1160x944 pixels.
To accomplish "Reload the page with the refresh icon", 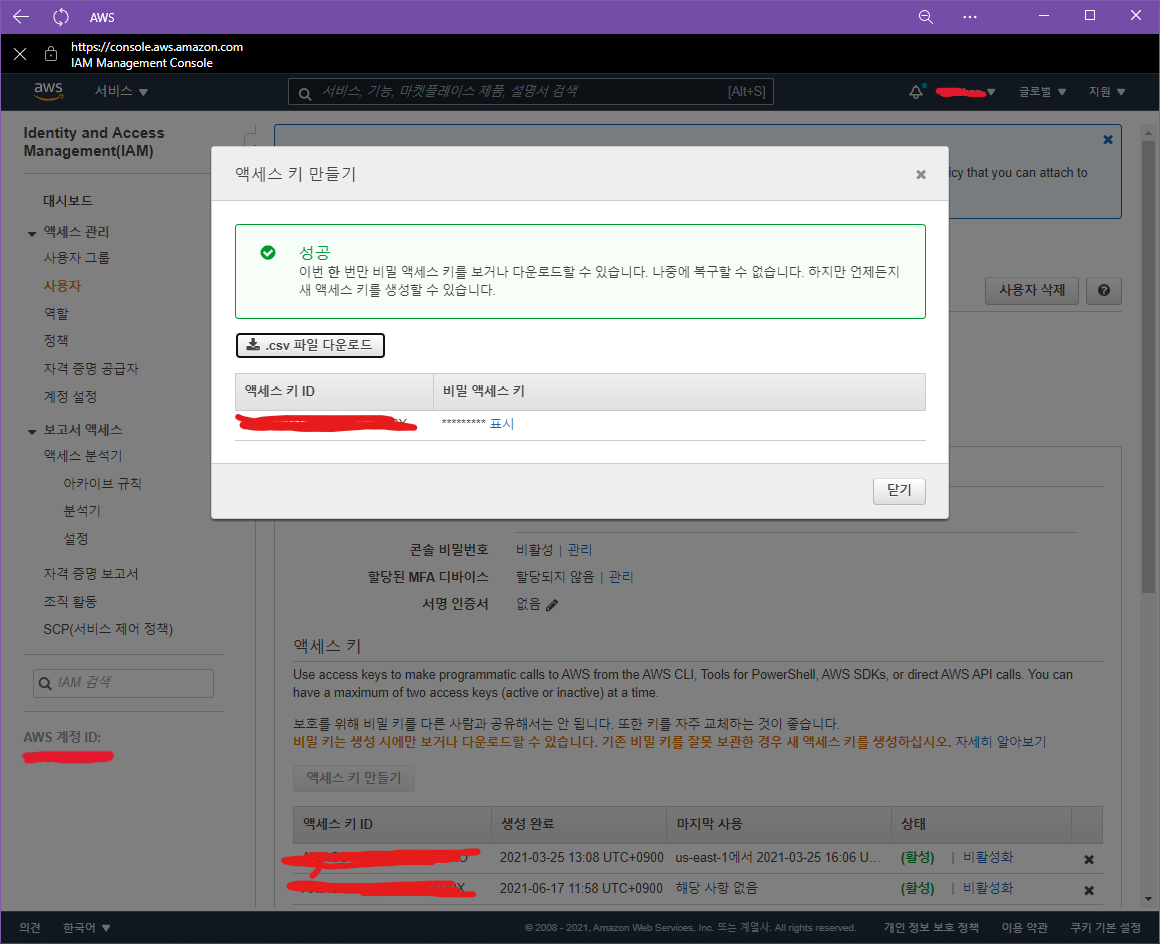I will tap(61, 16).
